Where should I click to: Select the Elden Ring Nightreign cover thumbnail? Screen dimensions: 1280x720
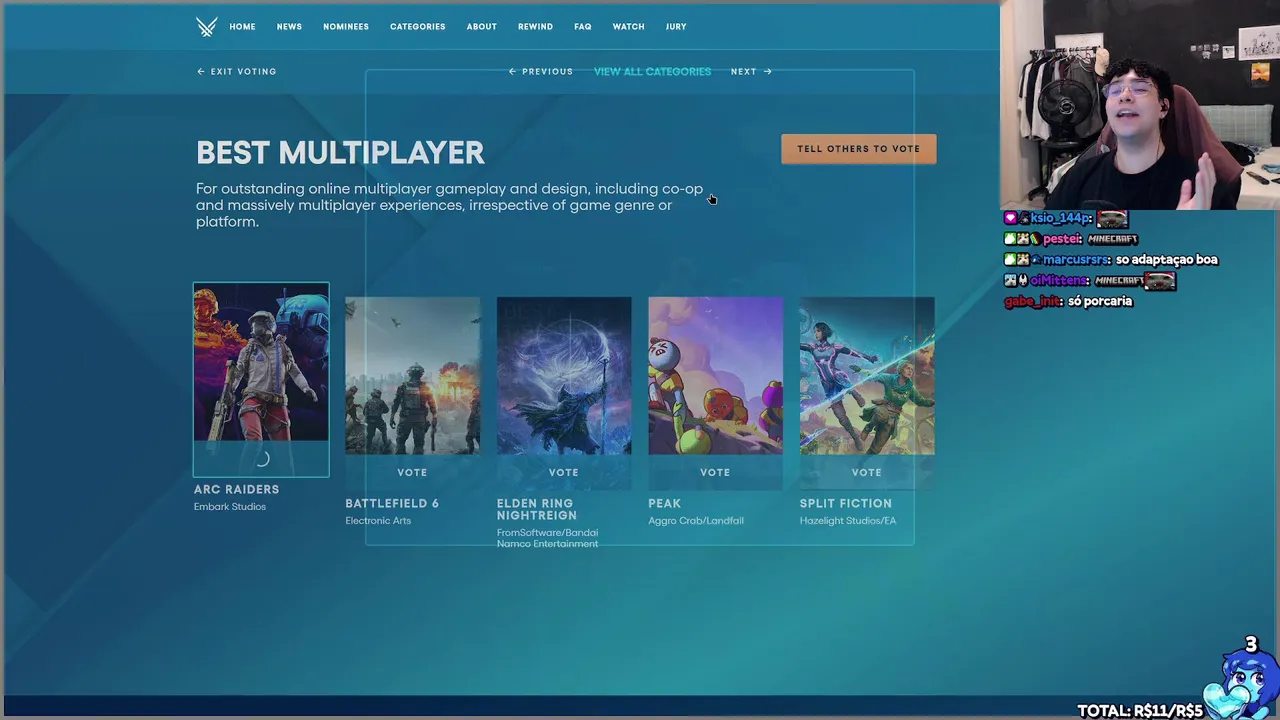[x=564, y=376]
